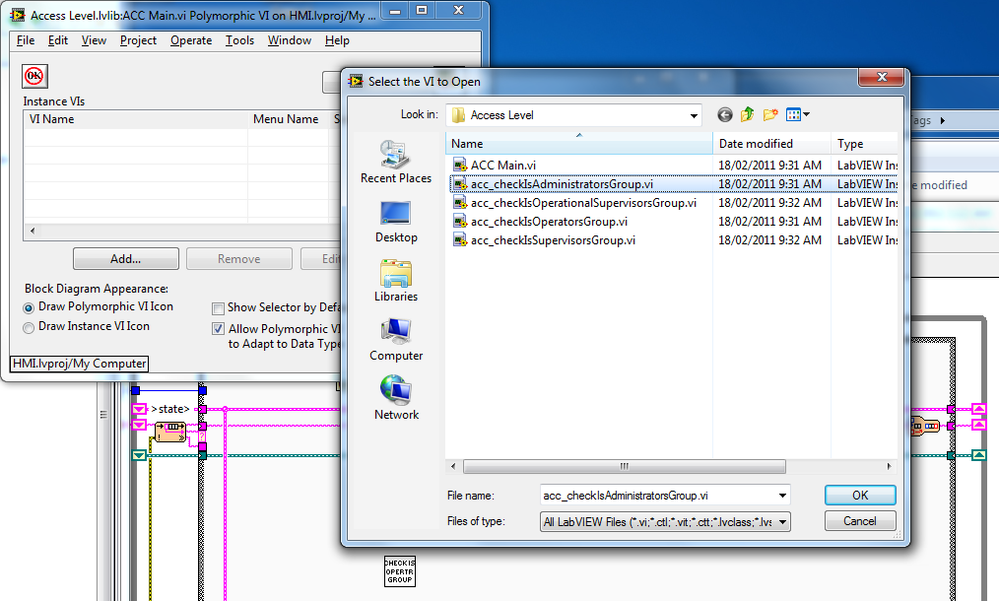
Task: Open the View Menu icon in file dialog
Action: (x=797, y=115)
